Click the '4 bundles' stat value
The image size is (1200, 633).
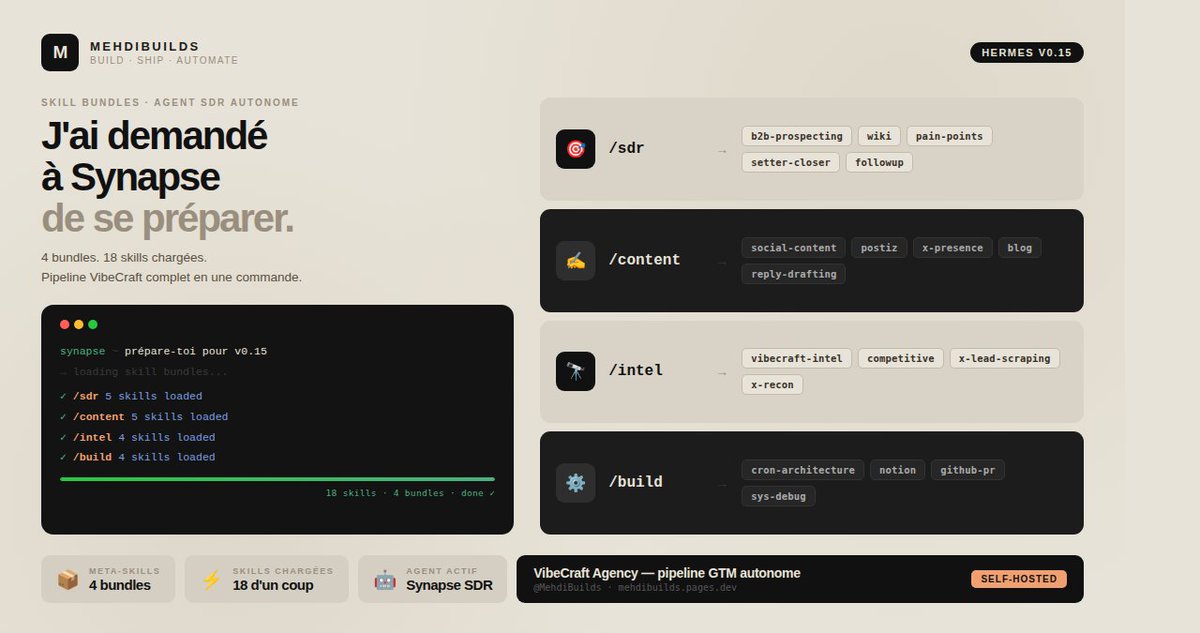pyautogui.click(x=119, y=586)
